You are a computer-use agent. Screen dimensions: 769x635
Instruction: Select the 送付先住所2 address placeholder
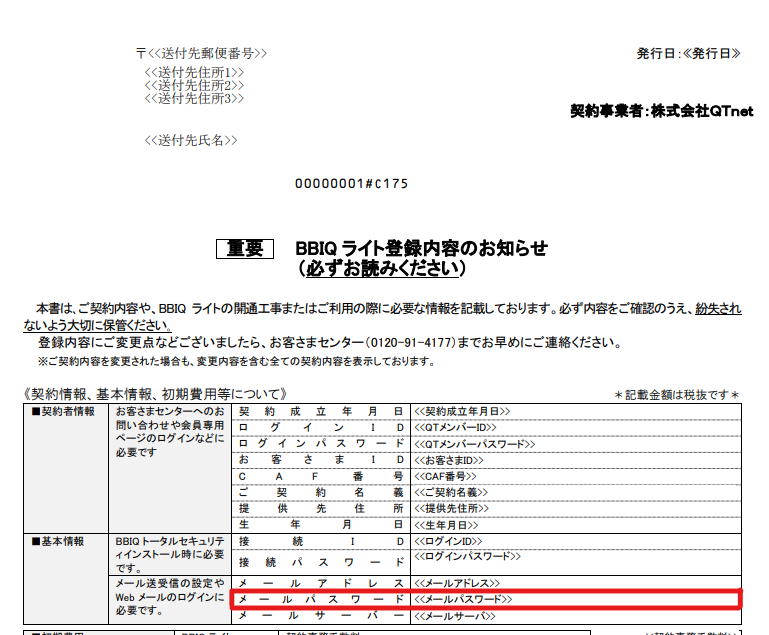click(x=194, y=85)
